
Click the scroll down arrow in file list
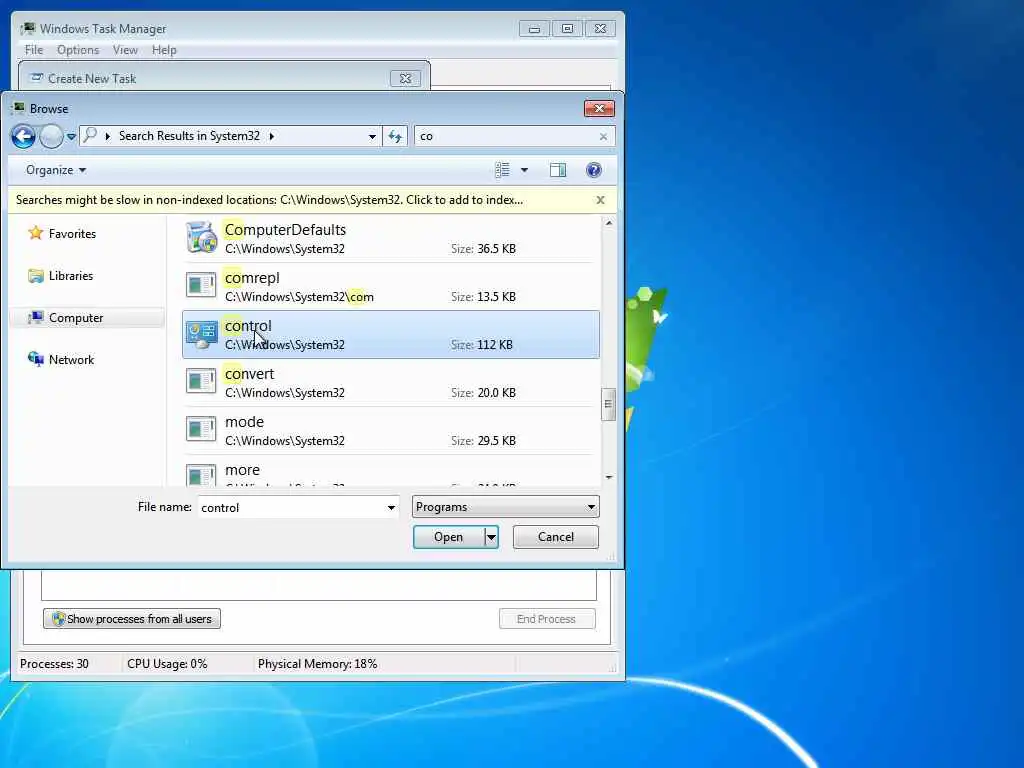pyautogui.click(x=609, y=477)
